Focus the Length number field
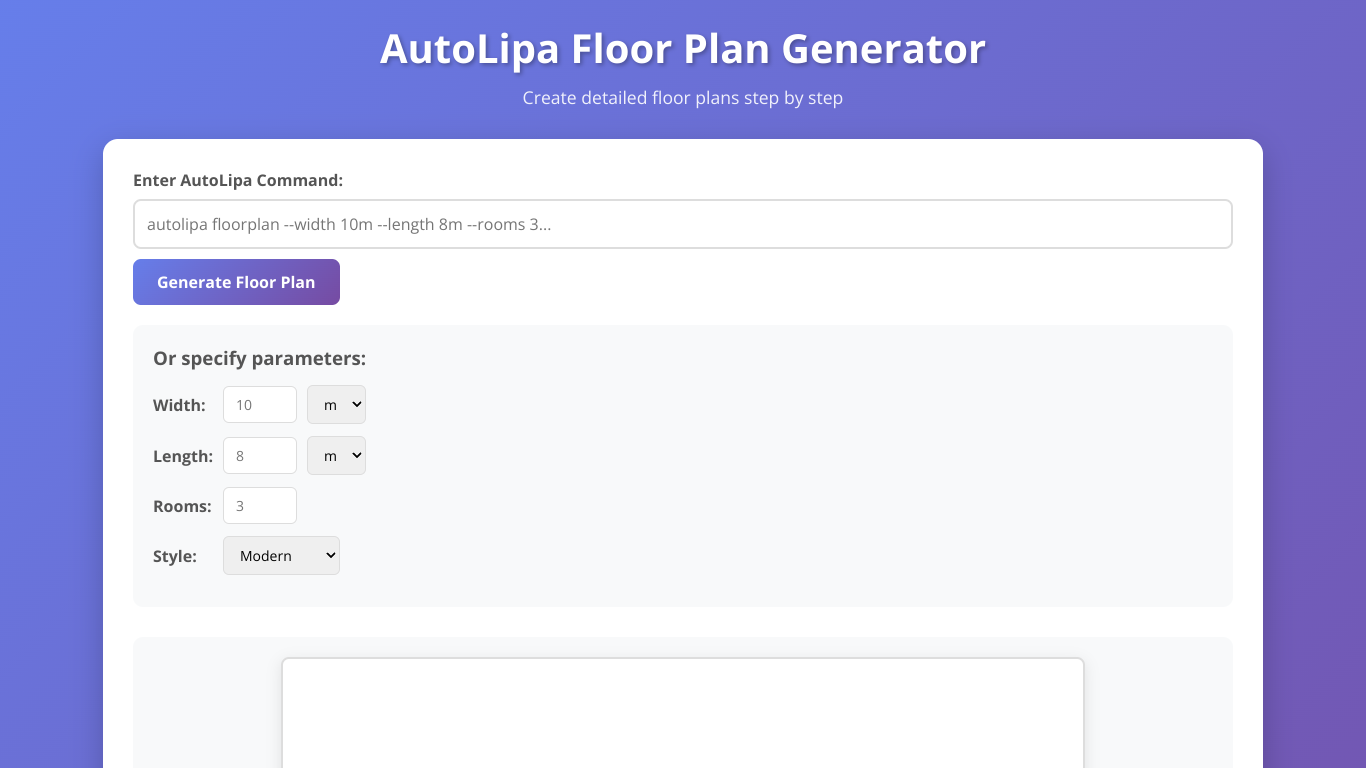This screenshot has height=768, width=1366. click(x=259, y=456)
